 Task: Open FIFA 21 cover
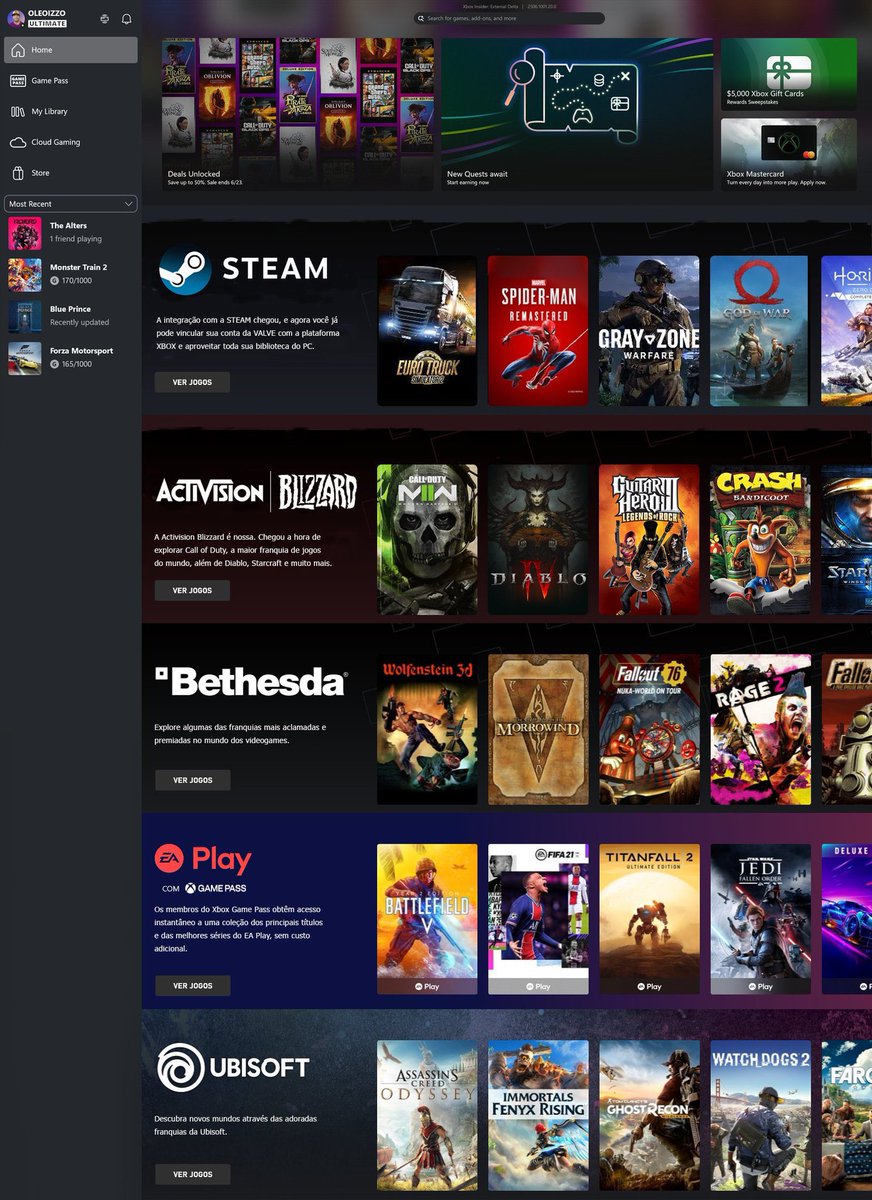pyautogui.click(x=538, y=919)
